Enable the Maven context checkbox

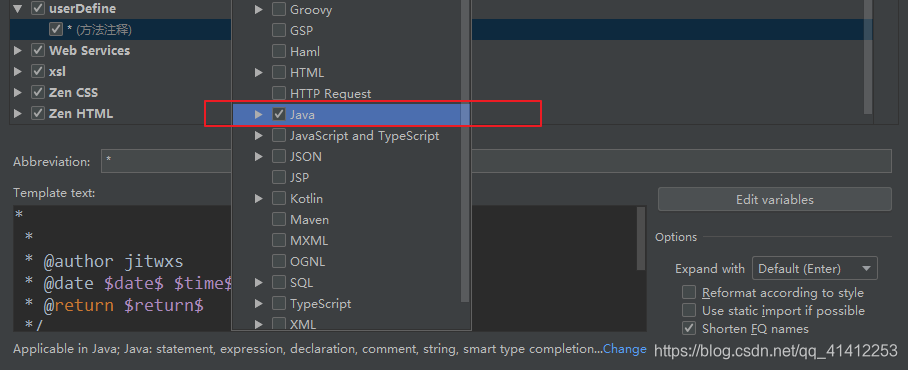pos(279,219)
